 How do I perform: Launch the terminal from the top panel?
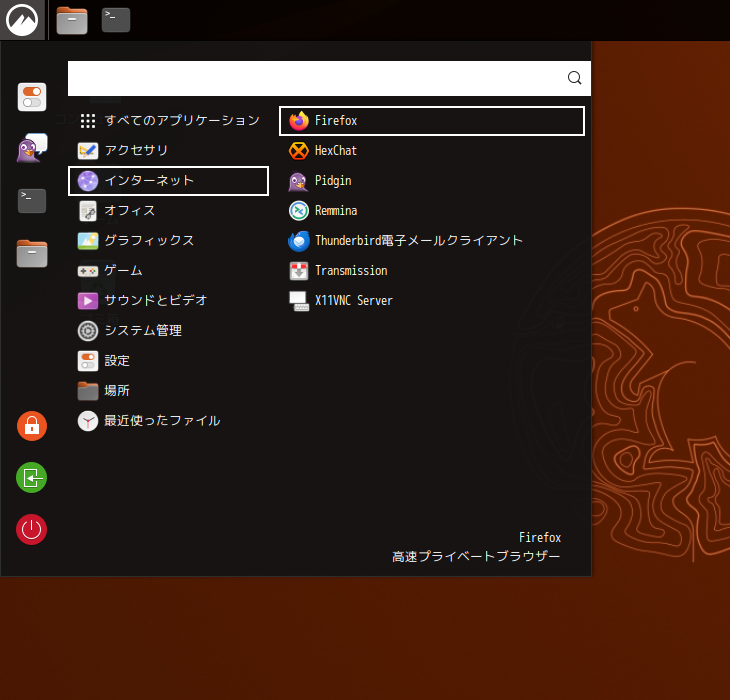(116, 20)
